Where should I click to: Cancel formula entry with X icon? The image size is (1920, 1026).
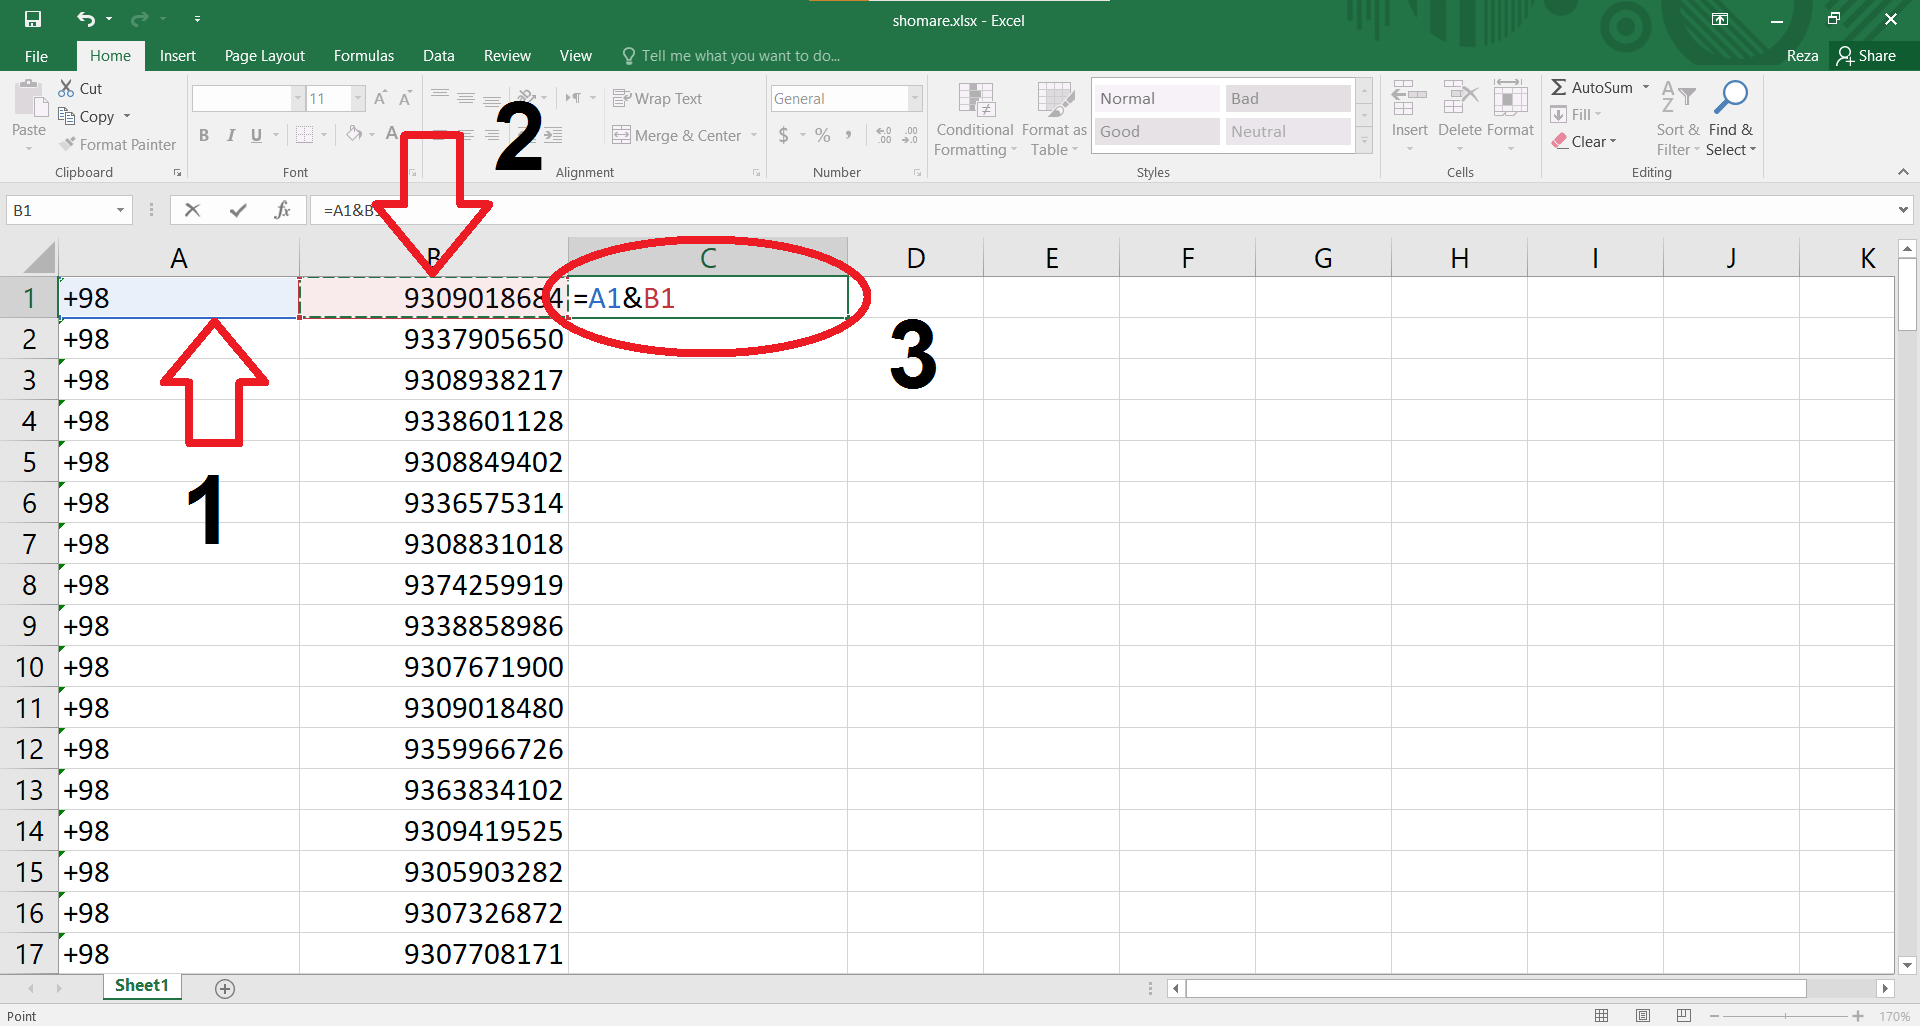[x=193, y=210]
